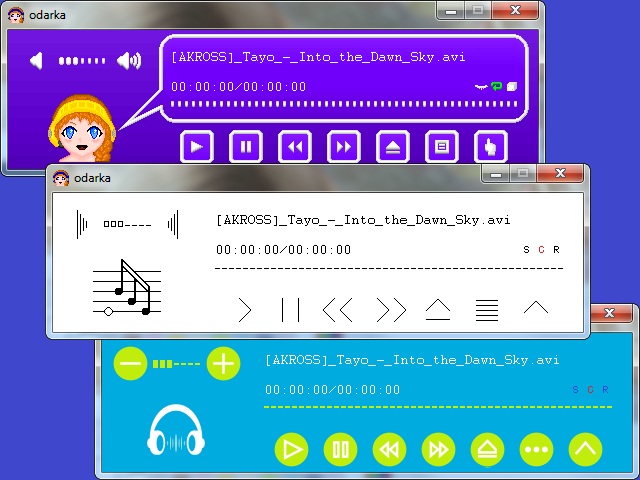Click the green Rewind button in blue window
This screenshot has width=640, height=480.
[x=389, y=449]
